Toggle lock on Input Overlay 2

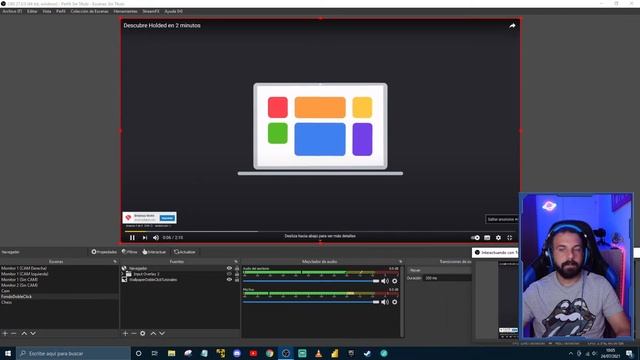(237, 274)
